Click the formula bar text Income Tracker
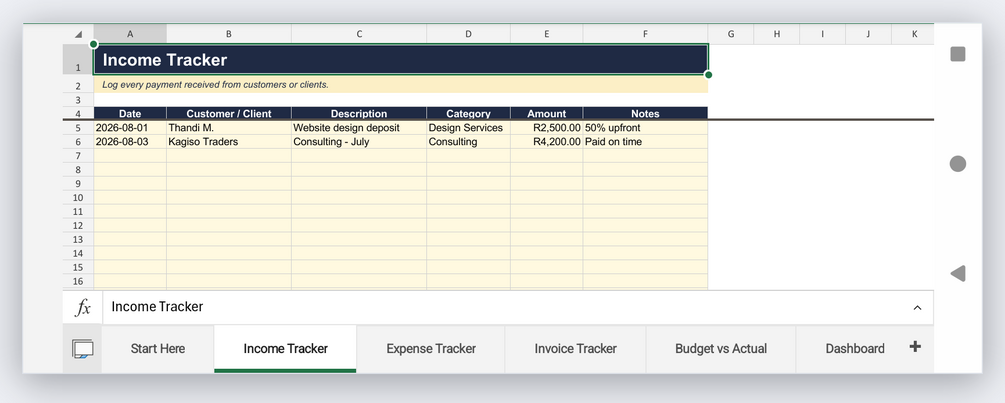Viewport: 1005px width, 403px height. pos(157,307)
